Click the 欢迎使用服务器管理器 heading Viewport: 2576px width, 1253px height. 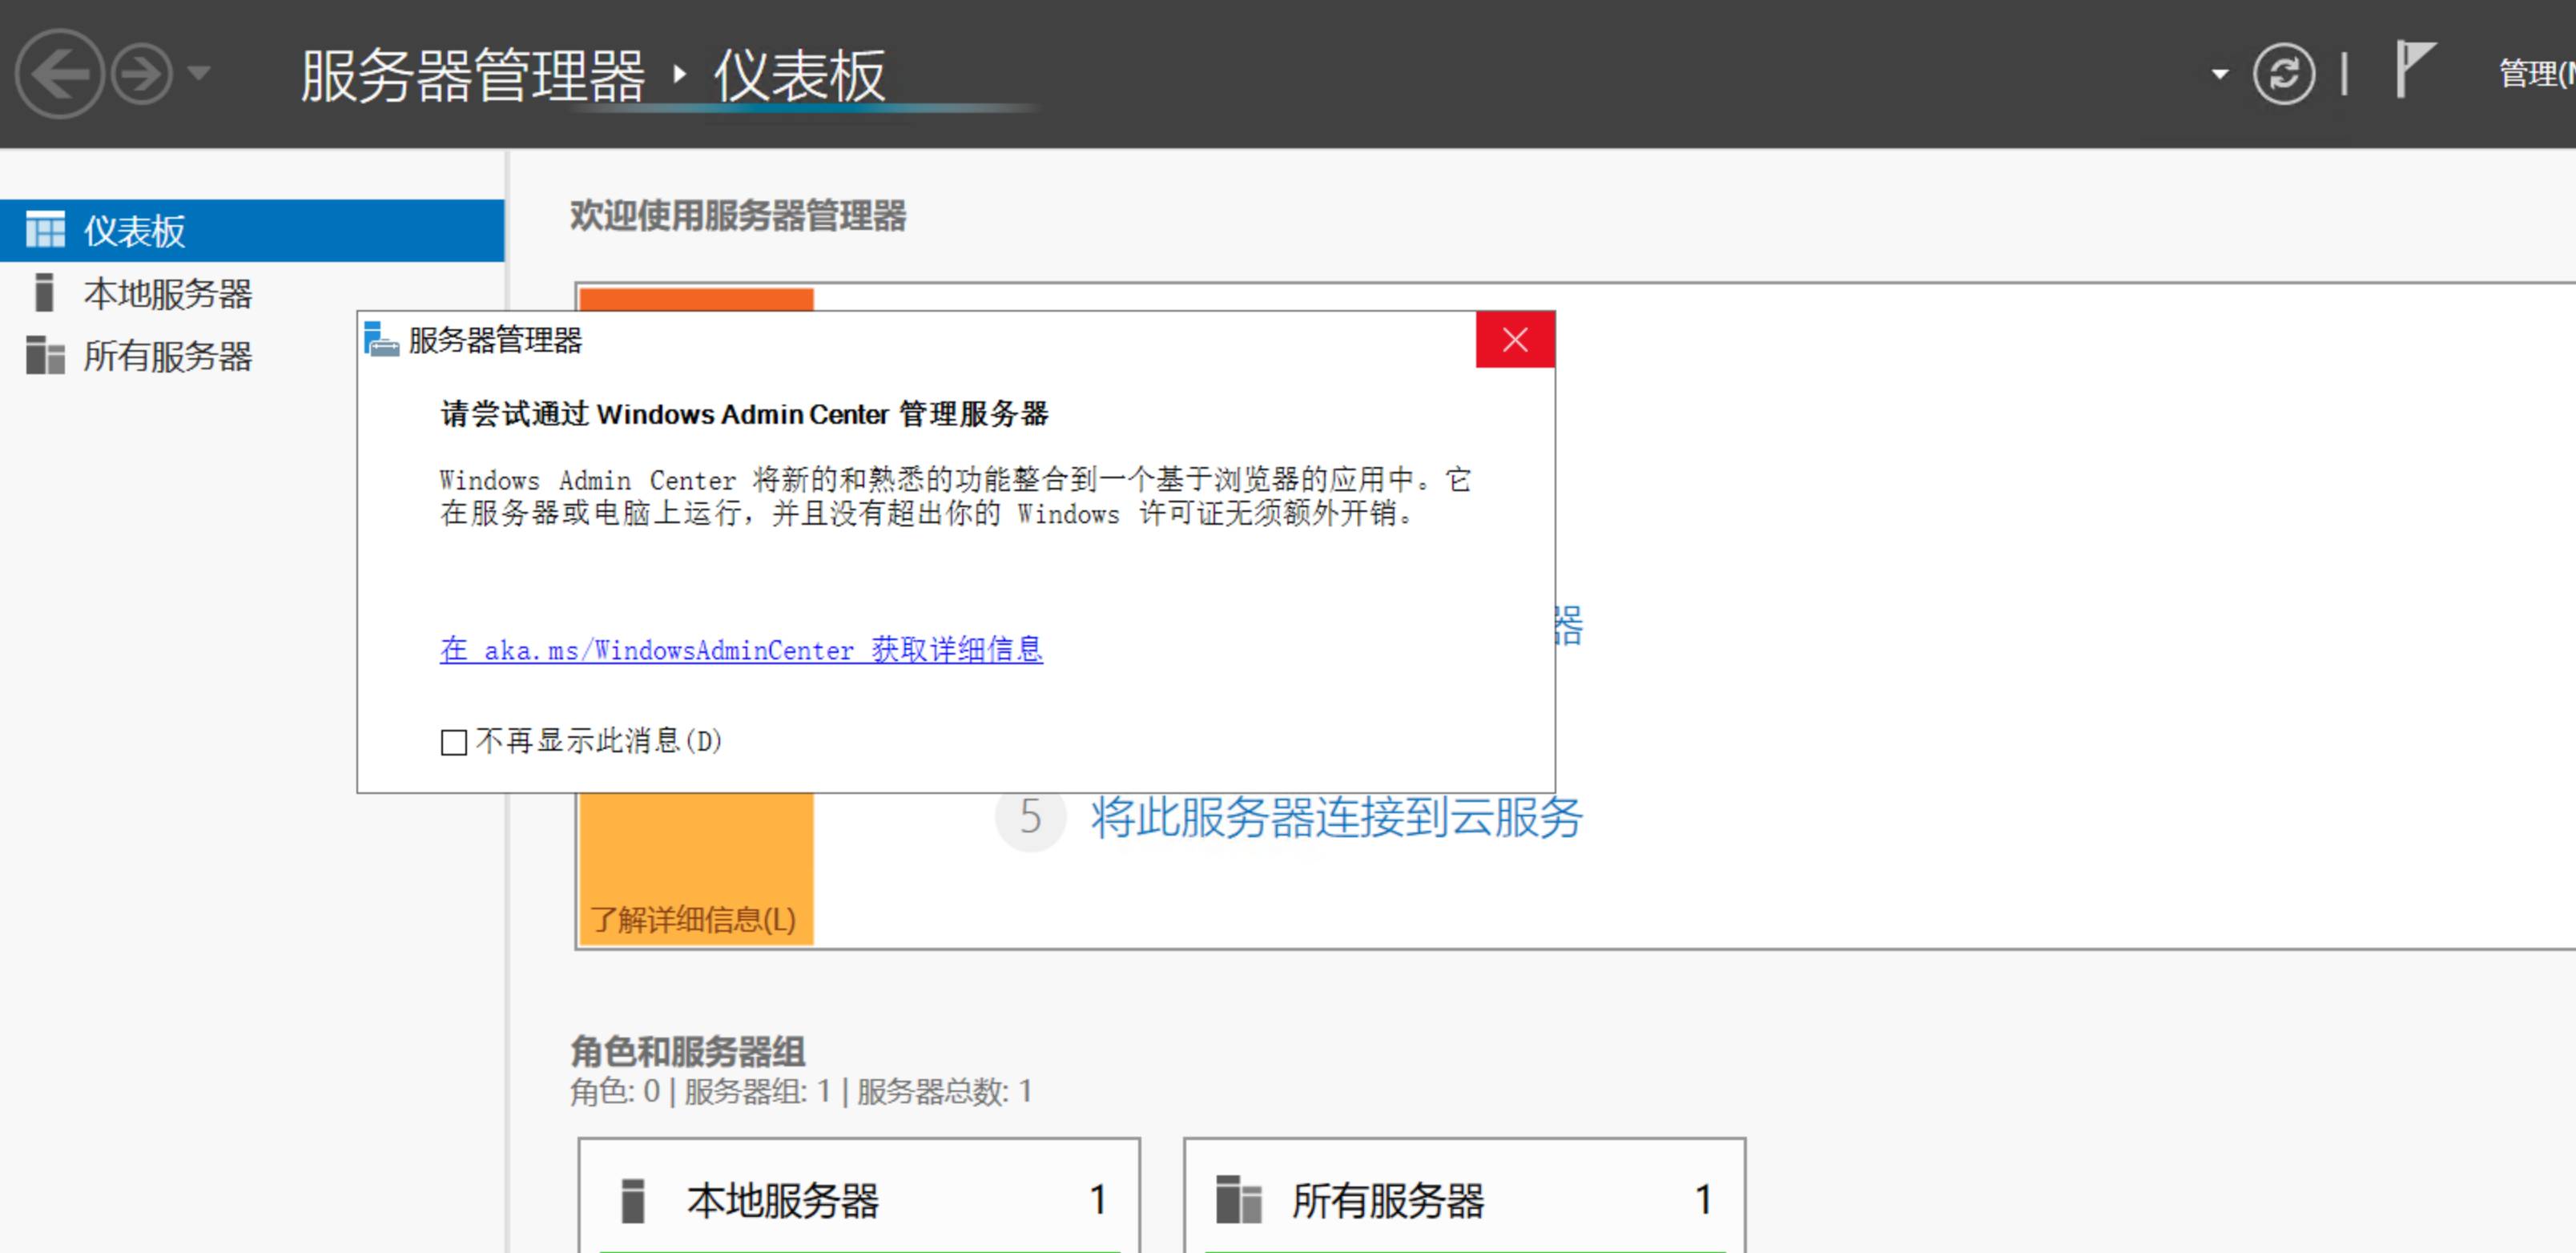click(x=738, y=215)
